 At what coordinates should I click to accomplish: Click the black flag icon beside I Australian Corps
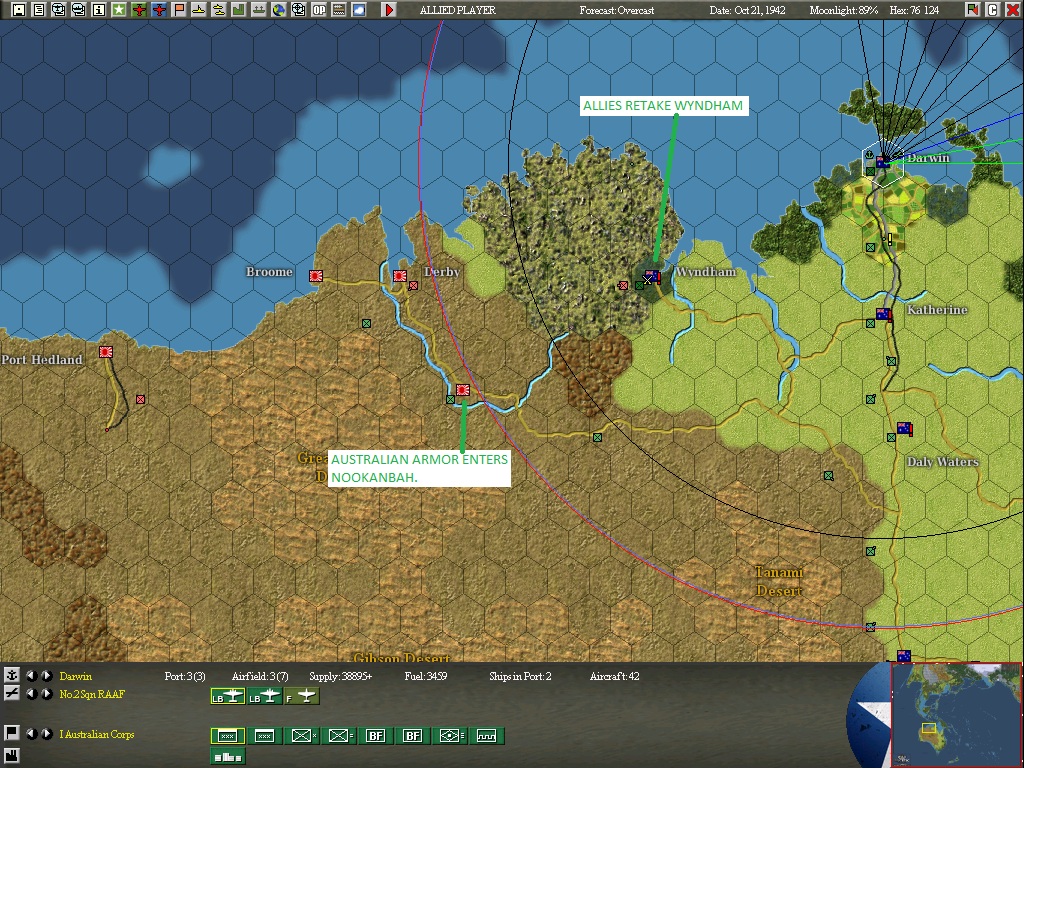click(12, 733)
